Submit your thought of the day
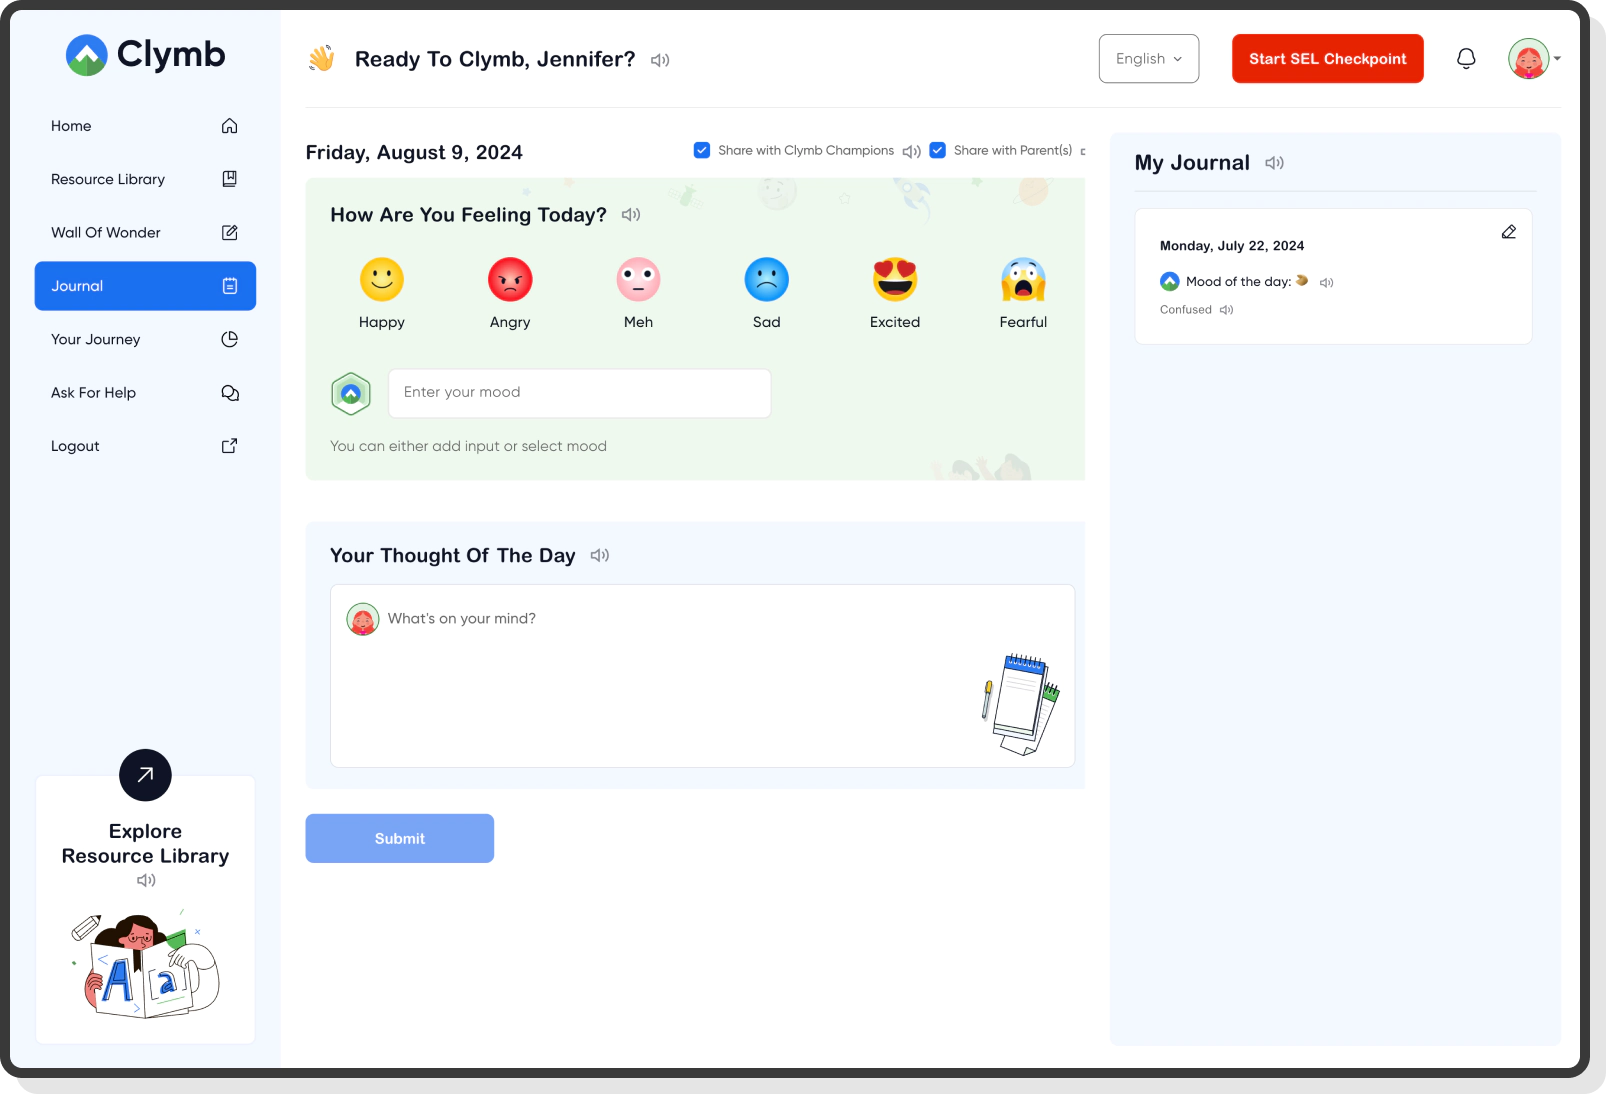 pos(399,838)
